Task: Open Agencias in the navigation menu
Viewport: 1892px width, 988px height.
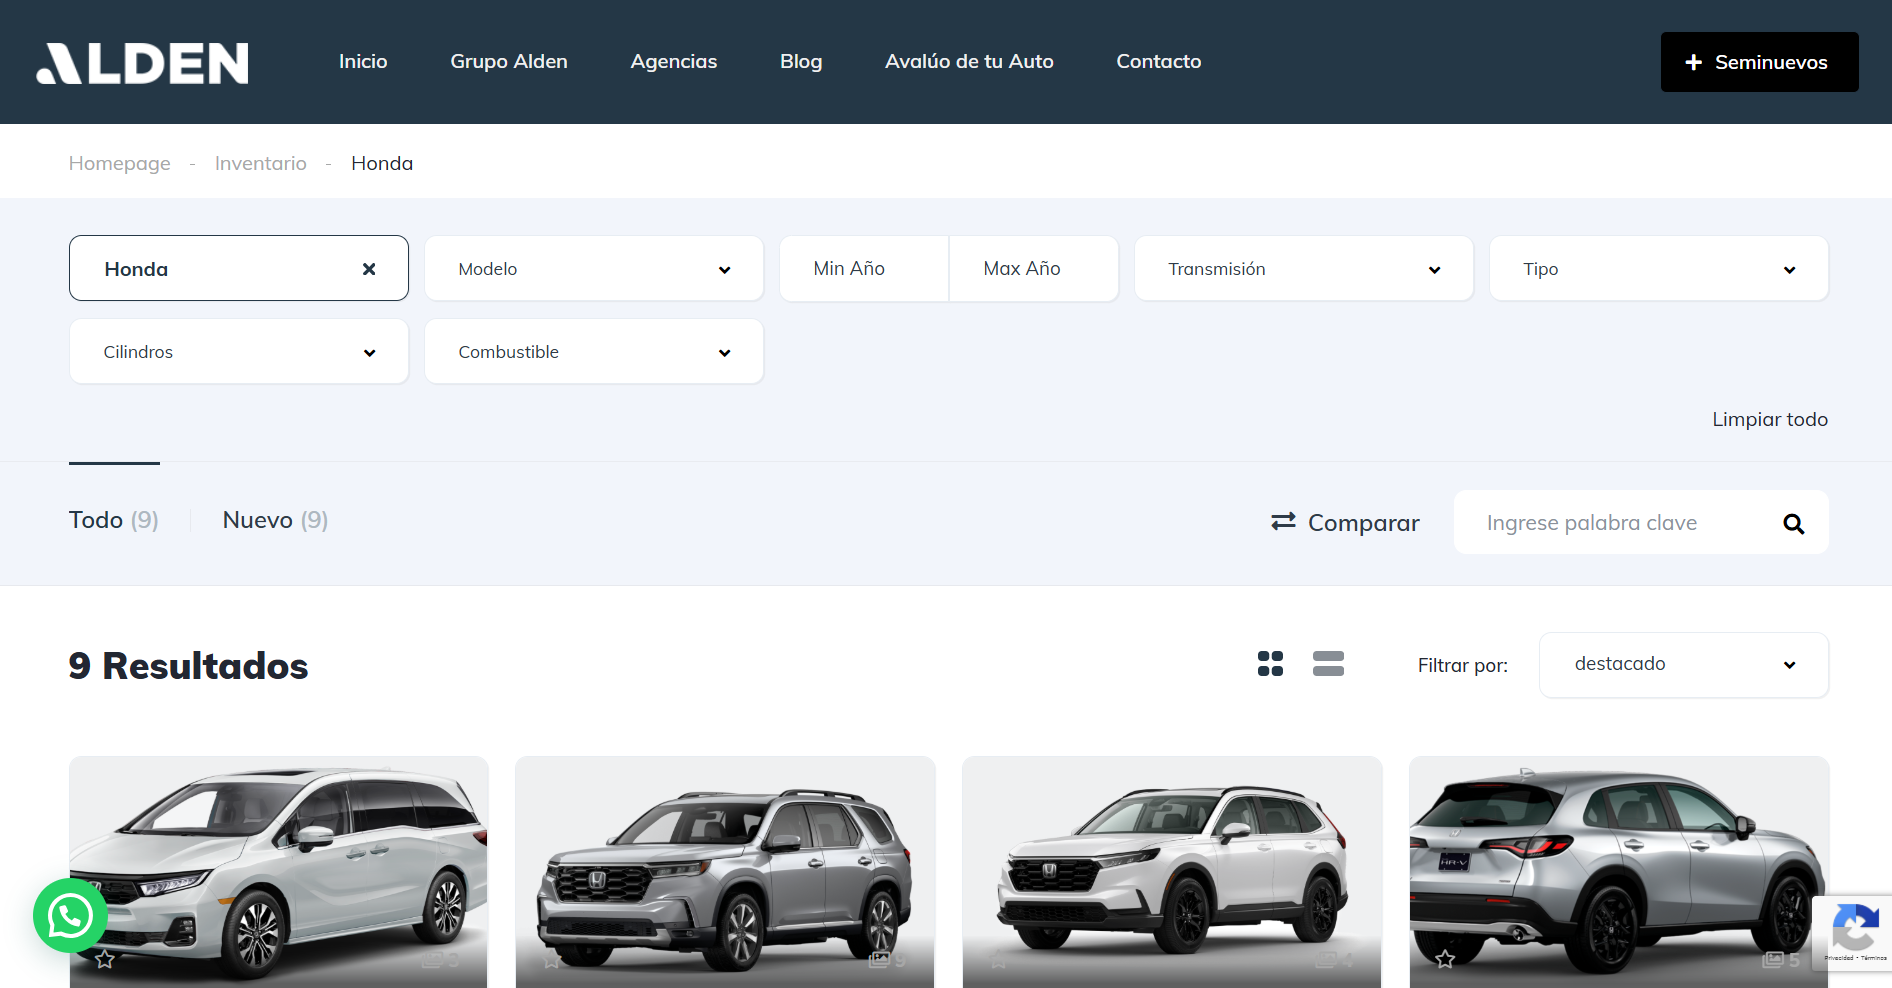Action: pos(673,62)
